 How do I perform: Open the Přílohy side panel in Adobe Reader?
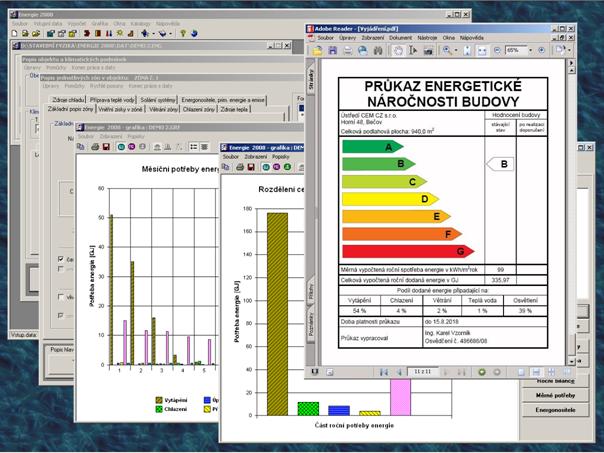click(x=312, y=293)
